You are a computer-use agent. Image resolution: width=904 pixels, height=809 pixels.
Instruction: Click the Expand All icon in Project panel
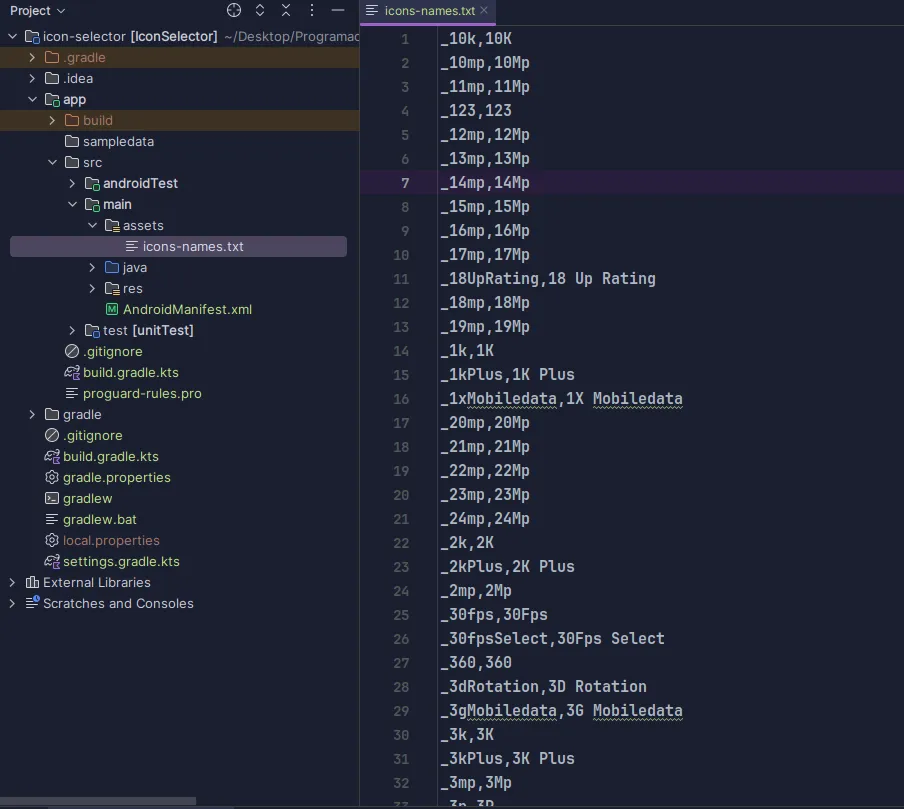[261, 10]
